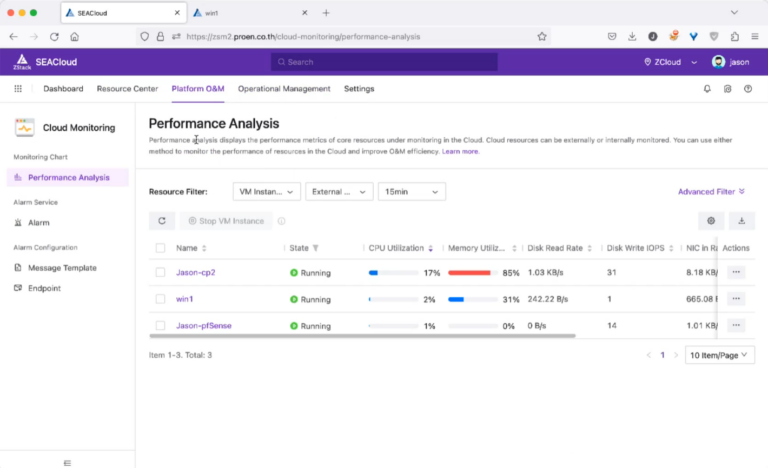Expand the Advanced Filter
This screenshot has height=468, width=768.
click(x=711, y=192)
